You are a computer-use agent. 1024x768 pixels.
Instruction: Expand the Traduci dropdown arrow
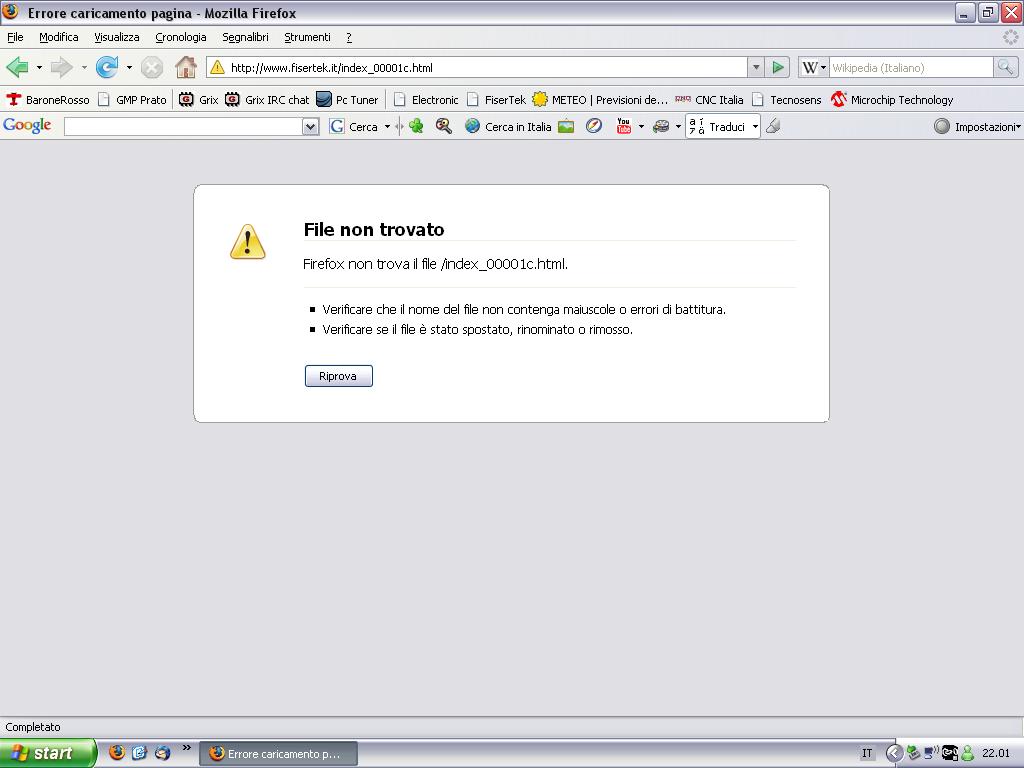(755, 127)
